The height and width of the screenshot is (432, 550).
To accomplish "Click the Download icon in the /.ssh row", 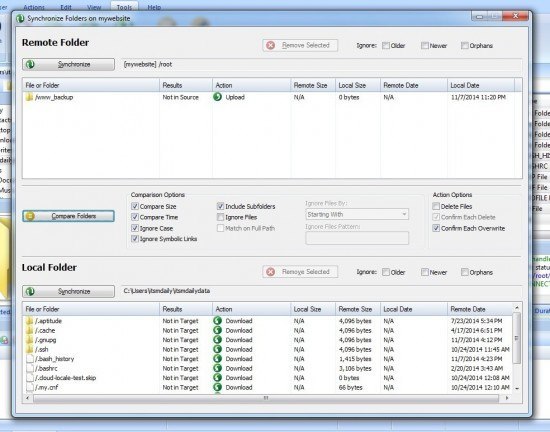I will click(217, 349).
